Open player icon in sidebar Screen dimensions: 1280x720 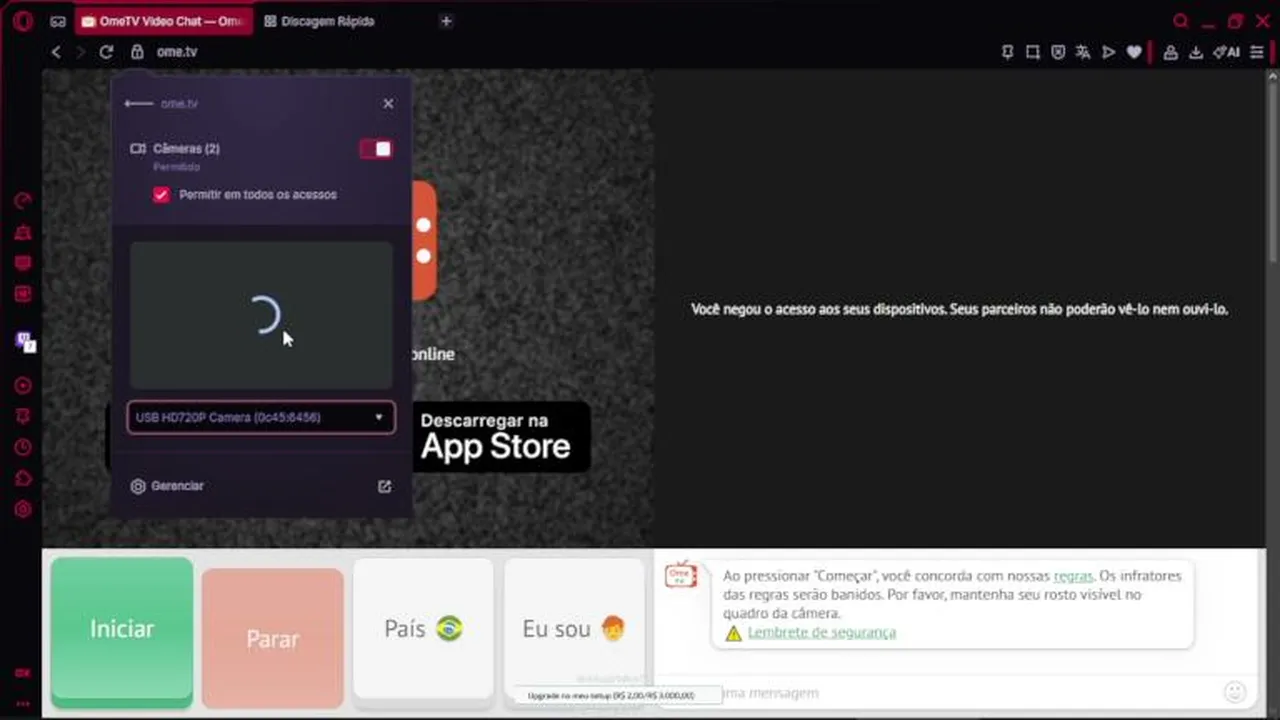tap(23, 385)
